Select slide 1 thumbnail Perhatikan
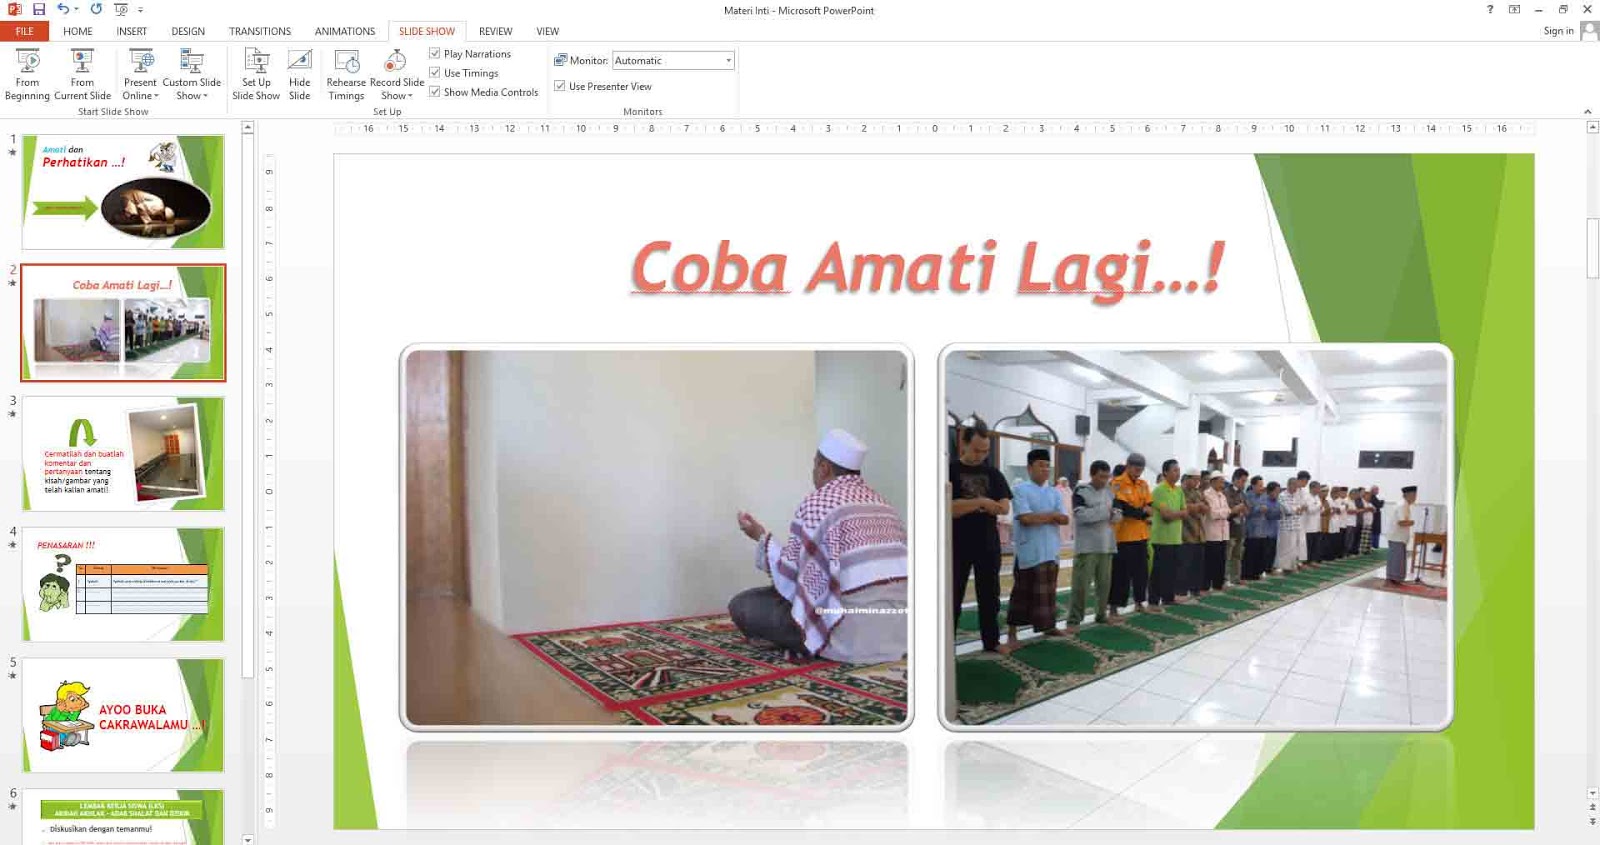1600x845 pixels. [x=123, y=192]
